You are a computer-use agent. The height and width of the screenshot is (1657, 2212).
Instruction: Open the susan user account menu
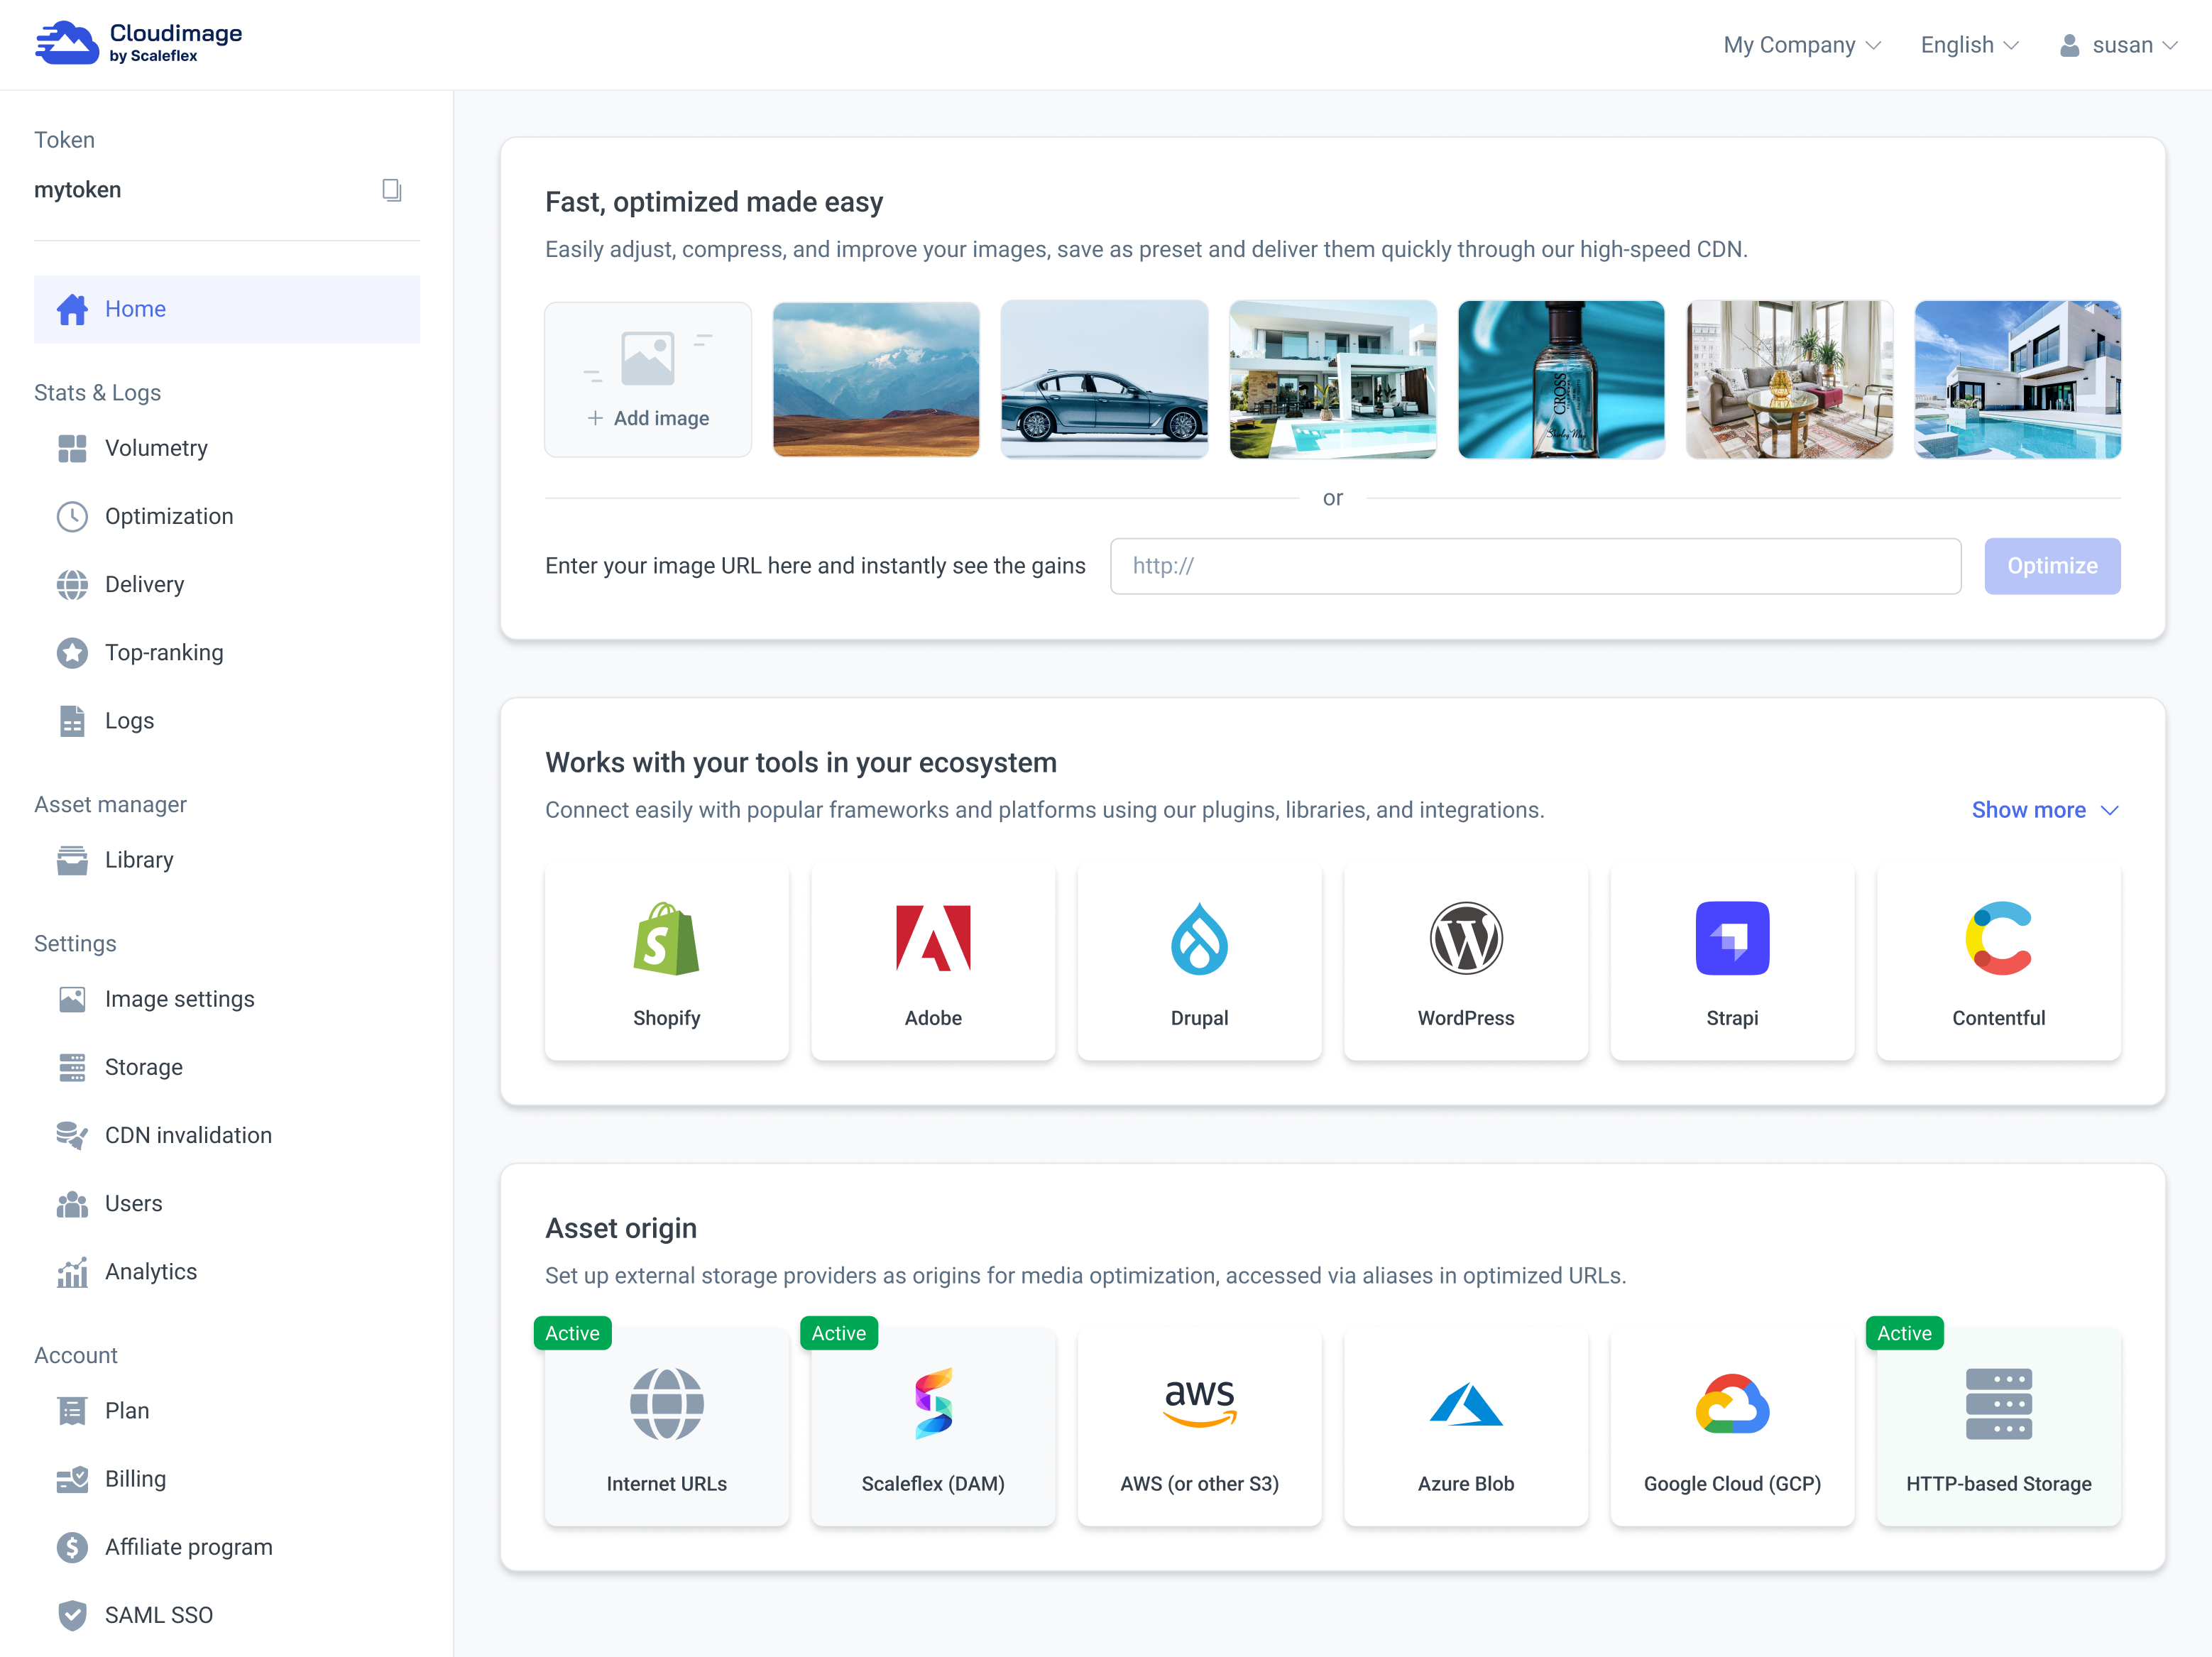point(2118,45)
